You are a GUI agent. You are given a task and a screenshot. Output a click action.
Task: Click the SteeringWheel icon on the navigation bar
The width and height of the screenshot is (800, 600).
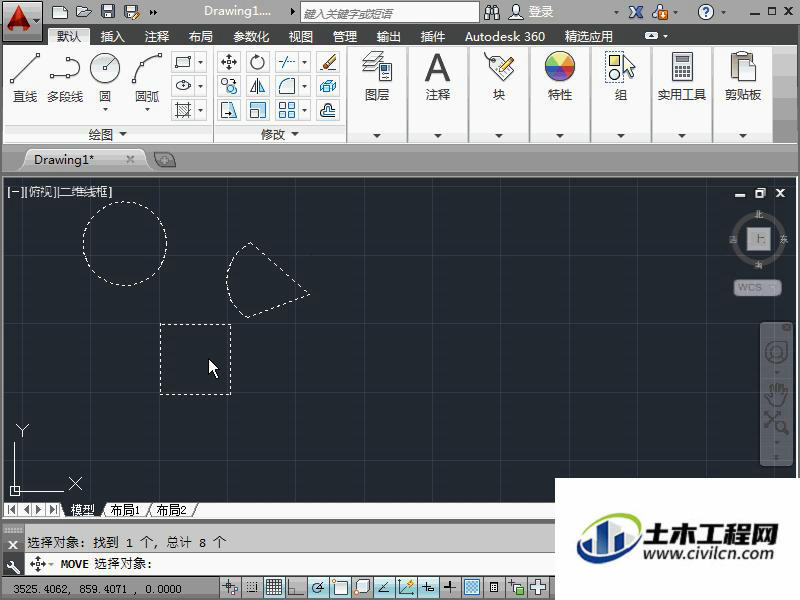click(776, 352)
